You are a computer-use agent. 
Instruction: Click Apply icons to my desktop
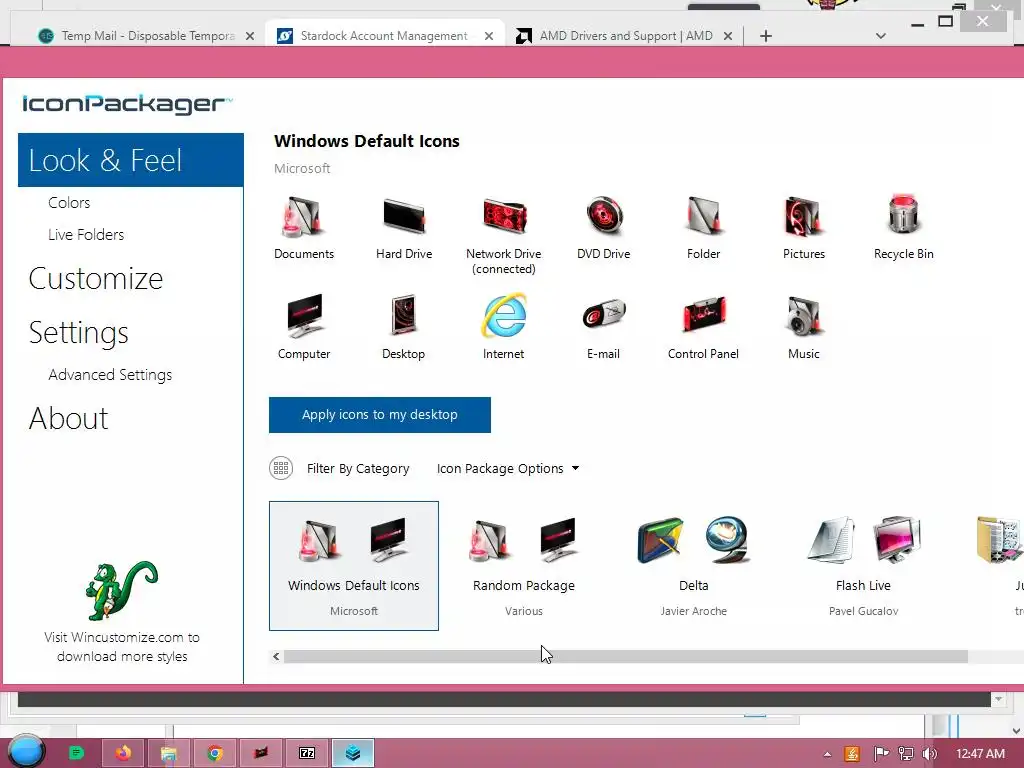point(379,415)
